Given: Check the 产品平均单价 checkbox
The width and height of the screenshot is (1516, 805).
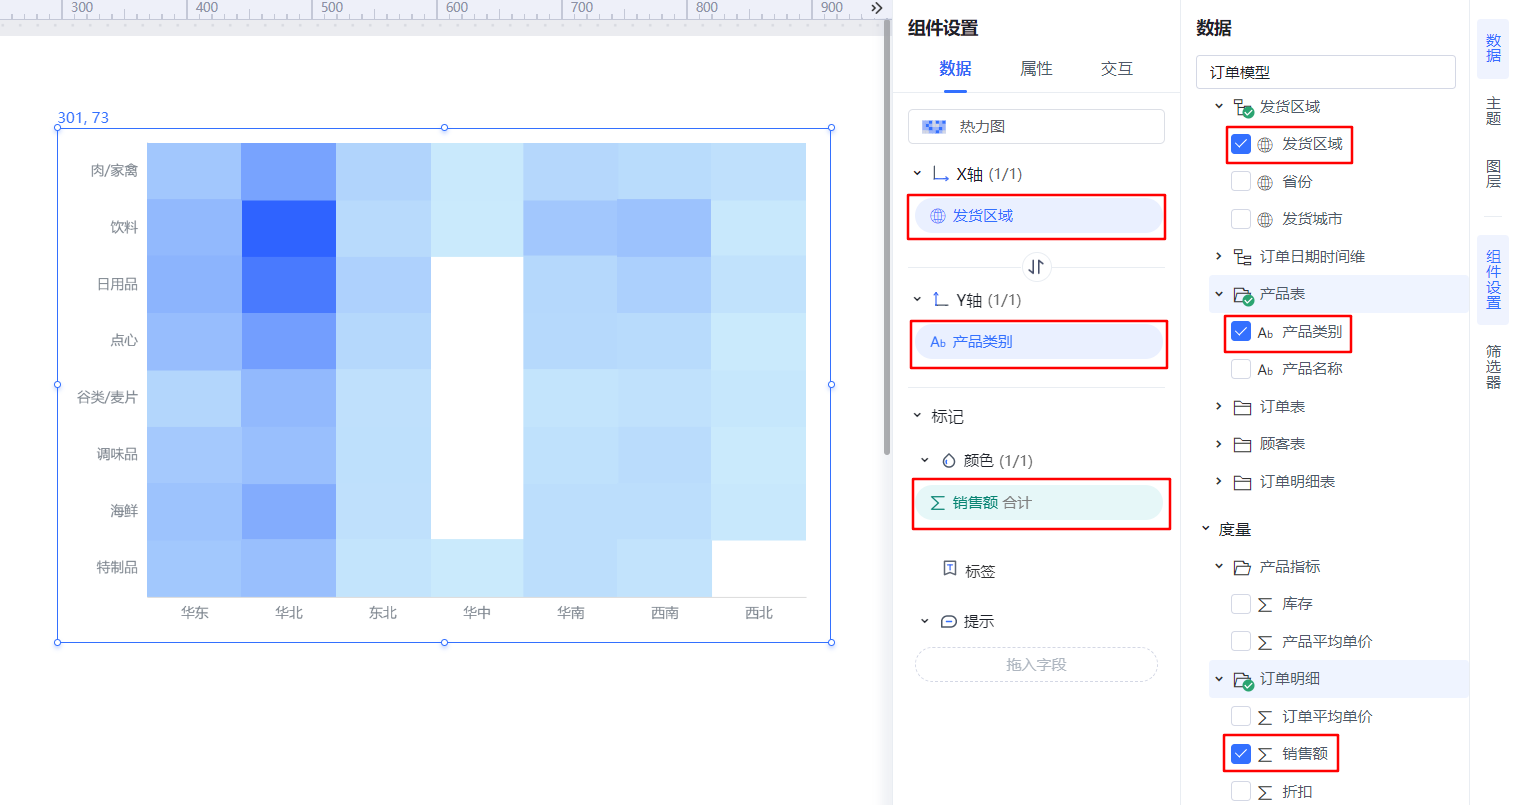Looking at the screenshot, I should tap(1241, 641).
